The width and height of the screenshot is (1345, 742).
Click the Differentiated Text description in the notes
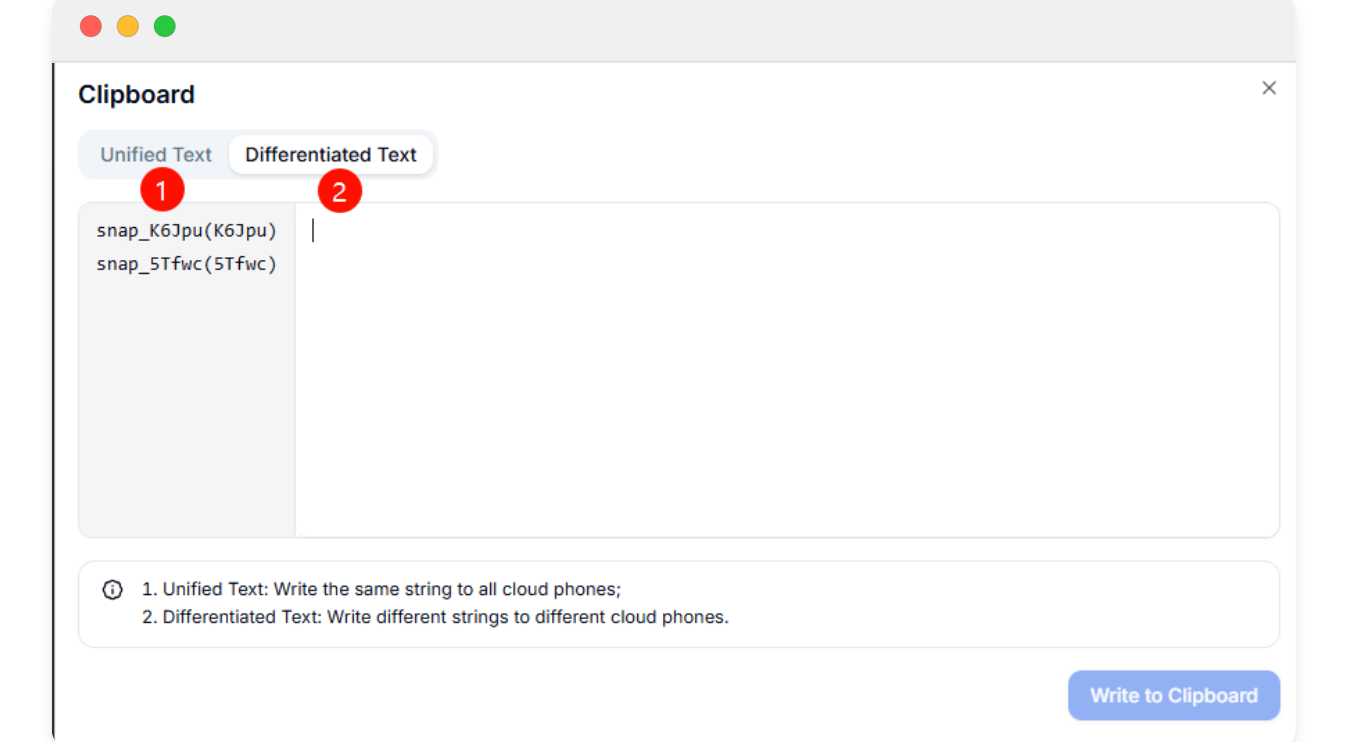click(435, 617)
